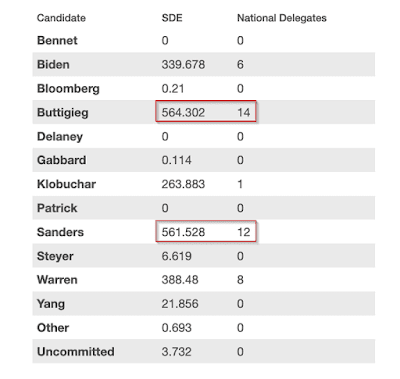This screenshot has width=400, height=379.
Task: Select the Bennet candidate name
Action: [x=57, y=40]
